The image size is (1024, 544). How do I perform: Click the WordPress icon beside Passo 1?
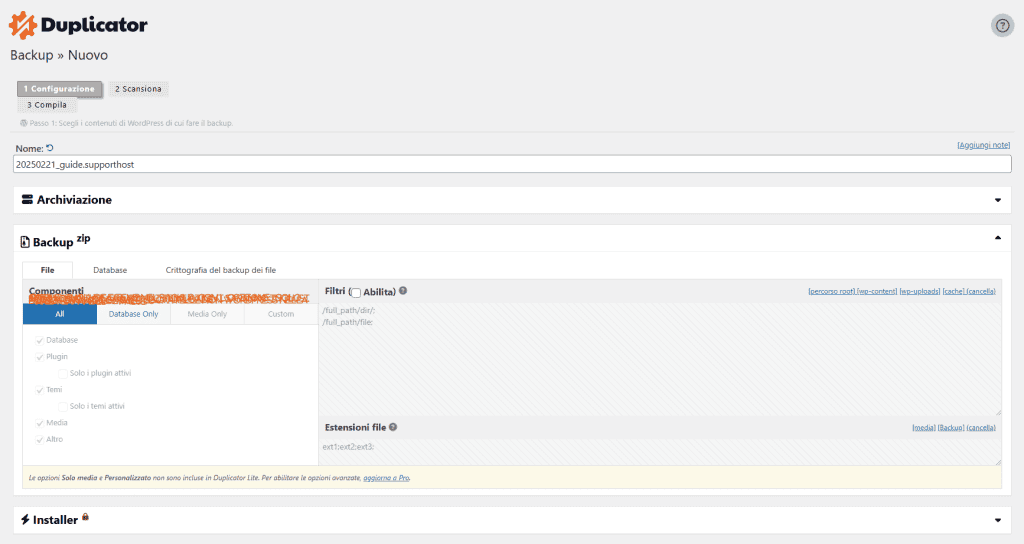(24, 123)
